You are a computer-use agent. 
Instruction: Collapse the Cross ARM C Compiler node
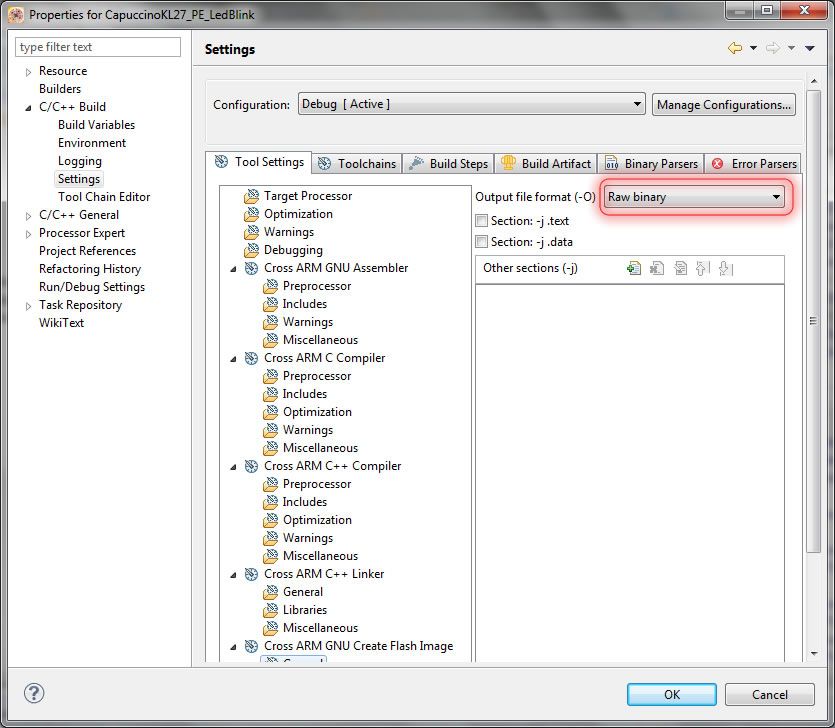click(233, 359)
